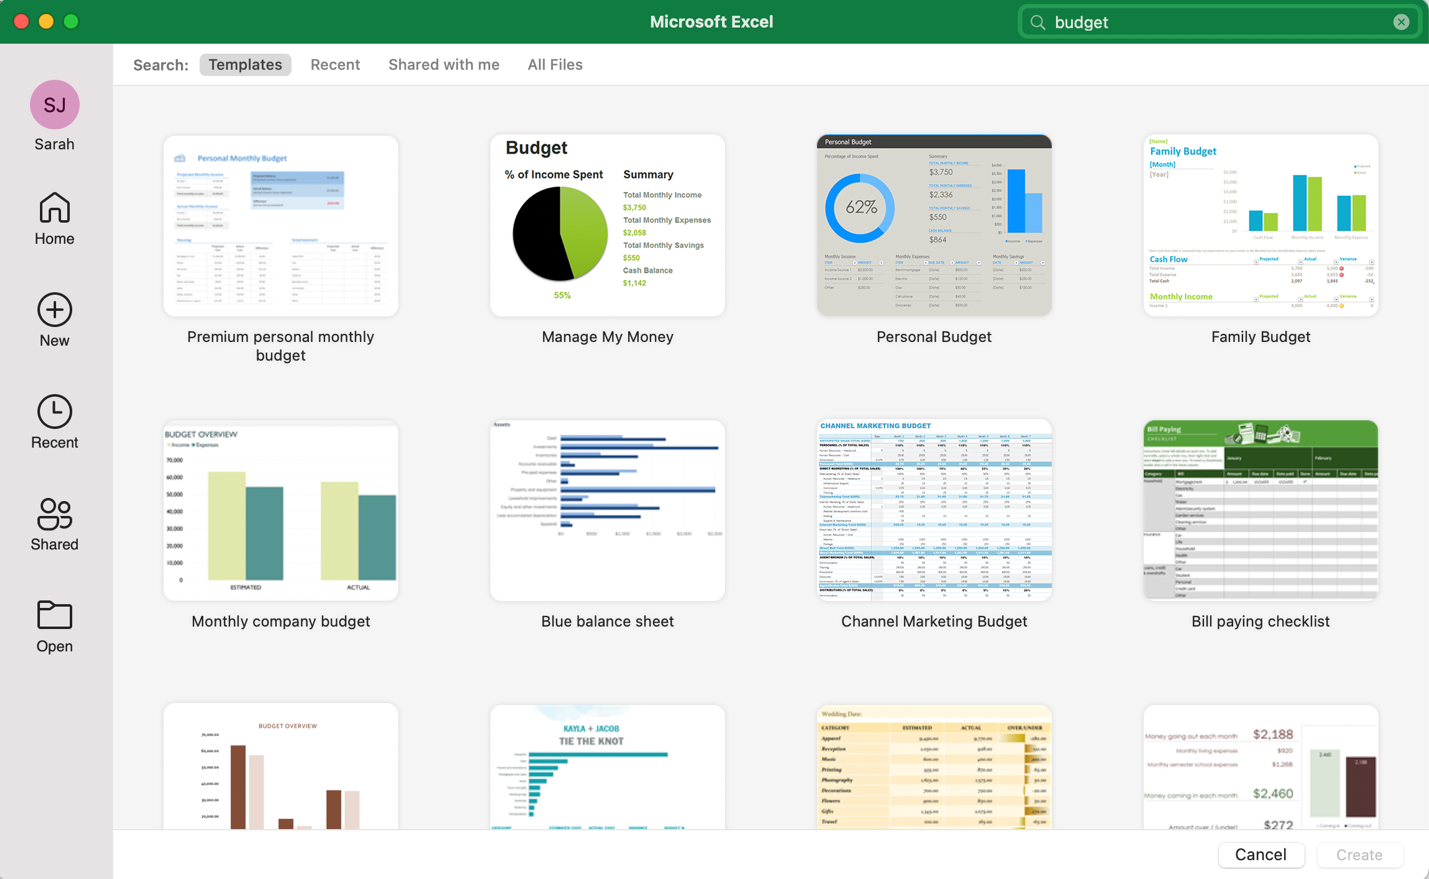The image size is (1429, 879).
Task: Choose the Kayla + Jacob Tie the Knot template
Action: click(607, 767)
